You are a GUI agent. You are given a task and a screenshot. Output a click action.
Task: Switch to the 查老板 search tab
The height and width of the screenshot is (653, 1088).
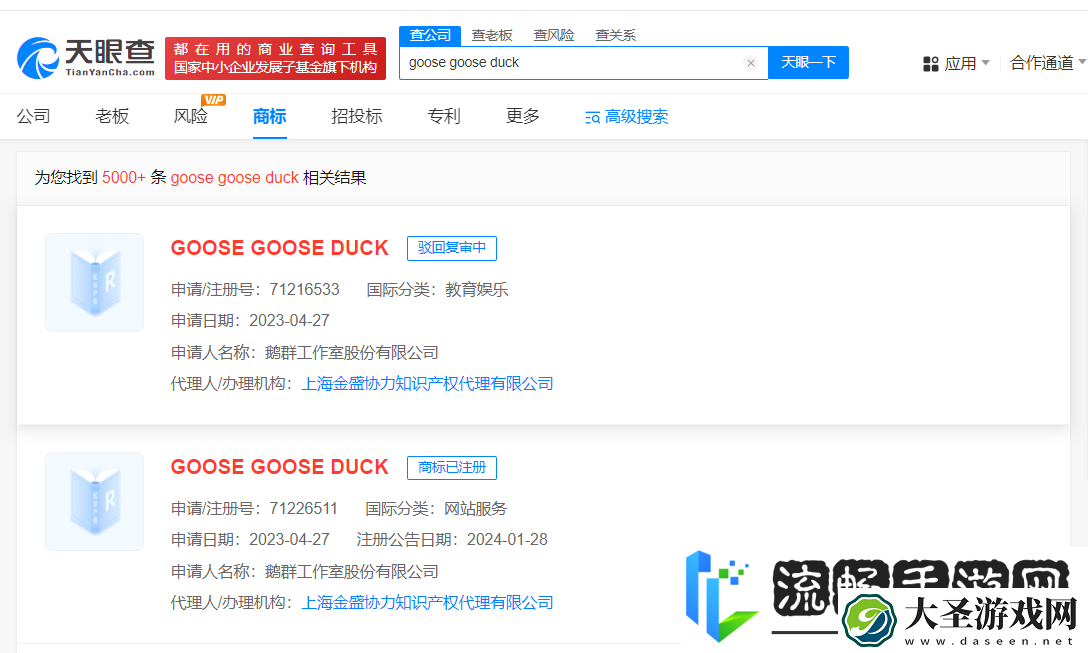click(492, 35)
